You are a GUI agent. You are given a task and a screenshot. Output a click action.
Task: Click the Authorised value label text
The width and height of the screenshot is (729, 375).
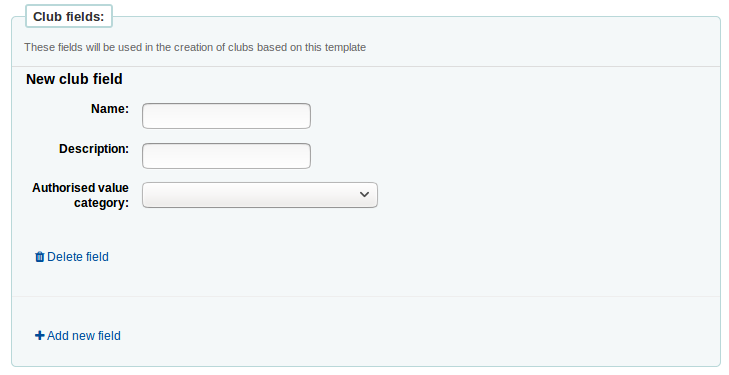pos(80,188)
